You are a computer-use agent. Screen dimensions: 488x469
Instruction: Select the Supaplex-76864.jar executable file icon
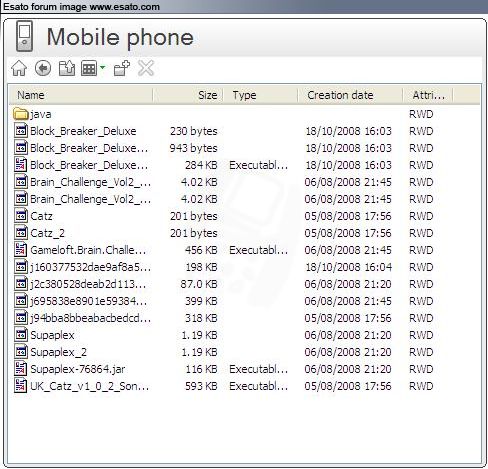coord(21,369)
